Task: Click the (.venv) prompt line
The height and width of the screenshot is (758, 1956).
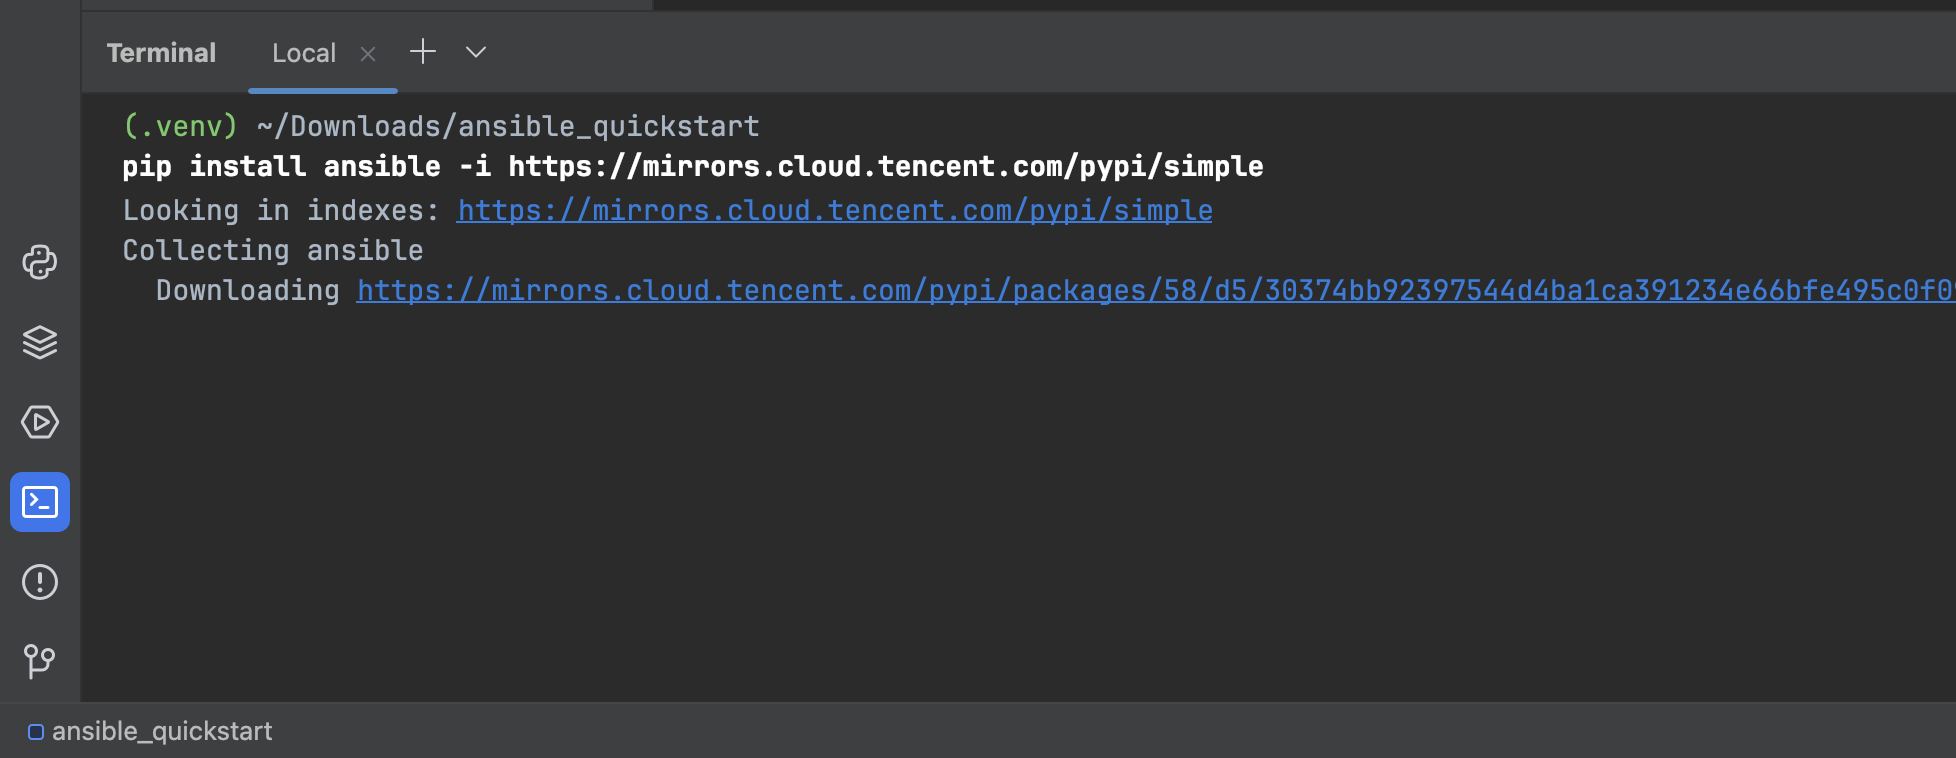Action: (440, 125)
